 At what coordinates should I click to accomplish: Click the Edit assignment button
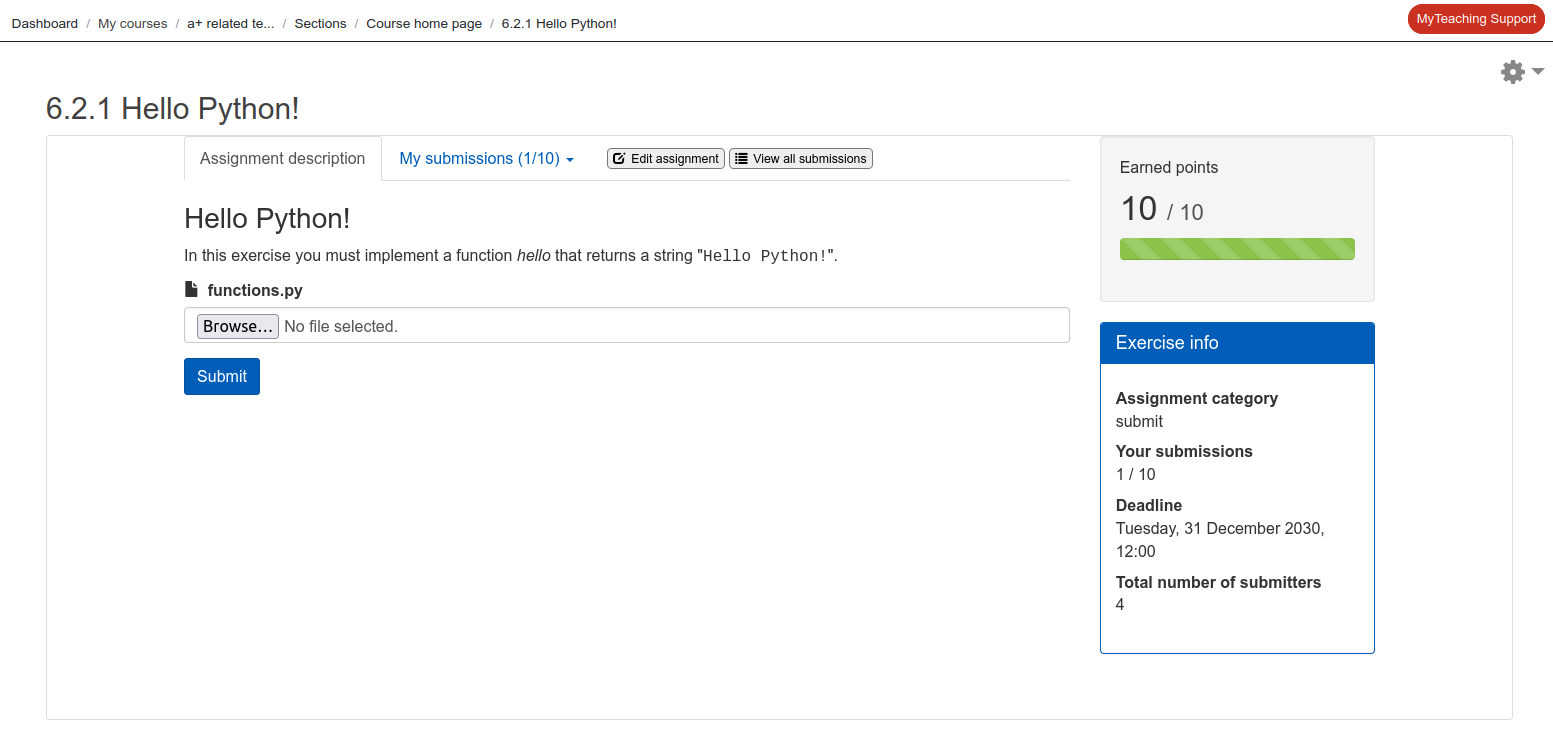coord(666,158)
